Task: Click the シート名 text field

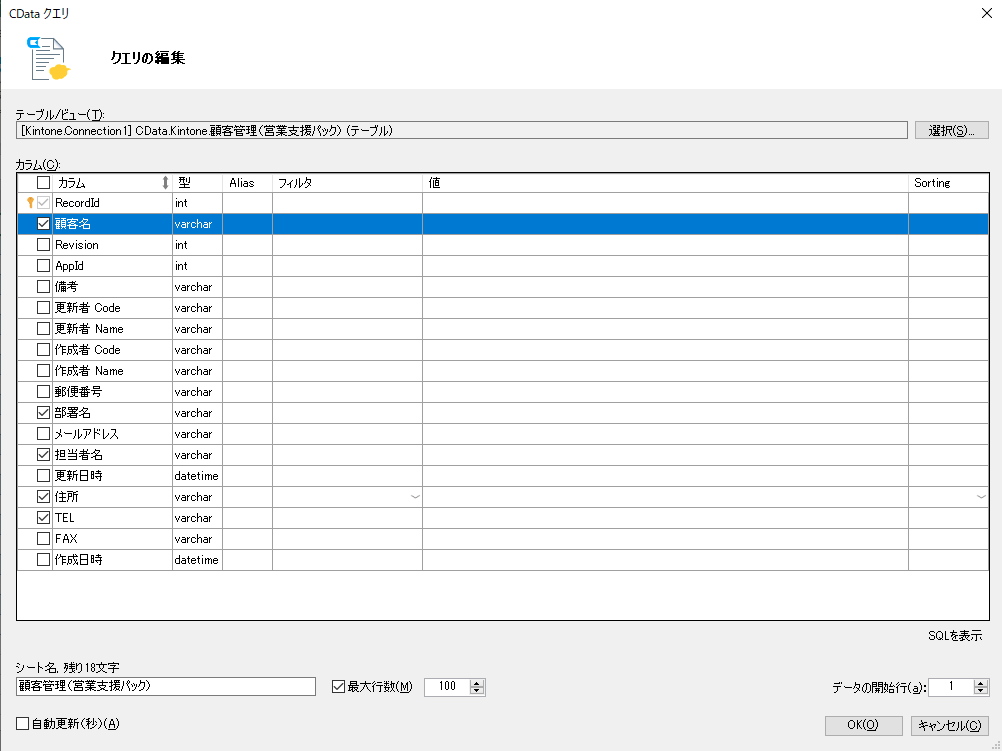Action: pos(166,686)
